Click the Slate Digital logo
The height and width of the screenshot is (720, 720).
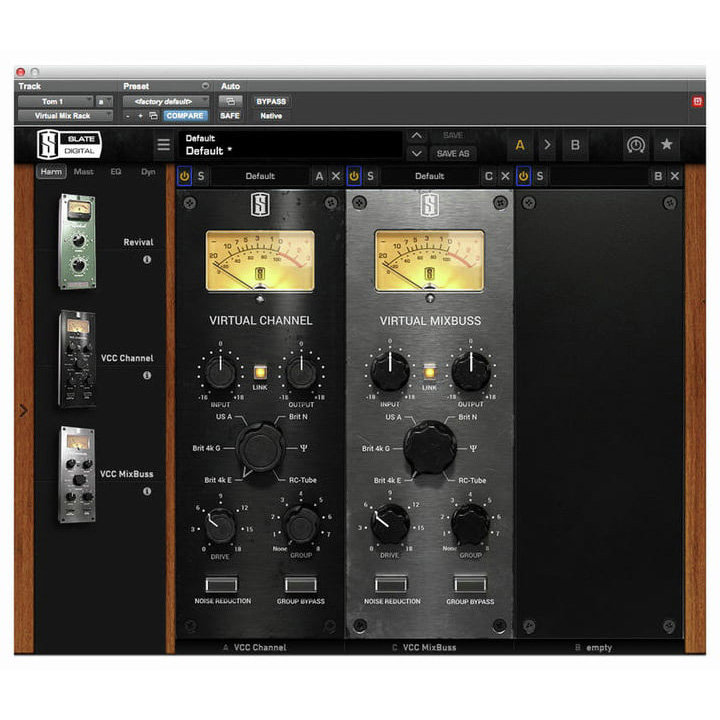point(69,144)
